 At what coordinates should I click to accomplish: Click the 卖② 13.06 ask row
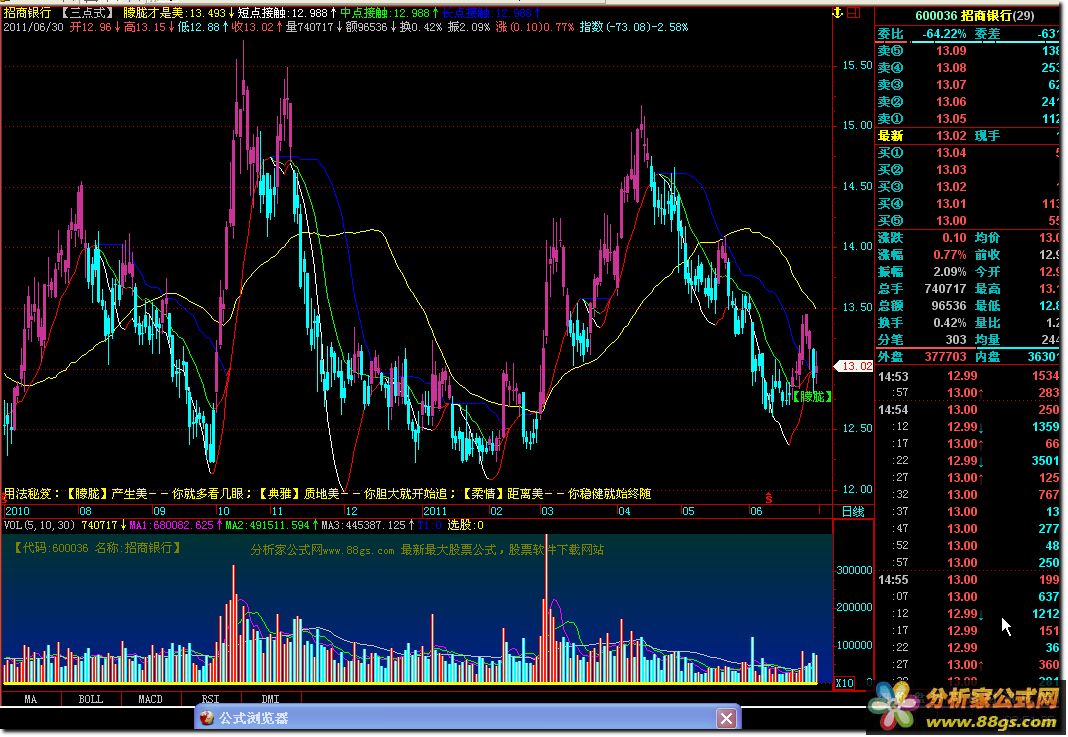[x=967, y=102]
